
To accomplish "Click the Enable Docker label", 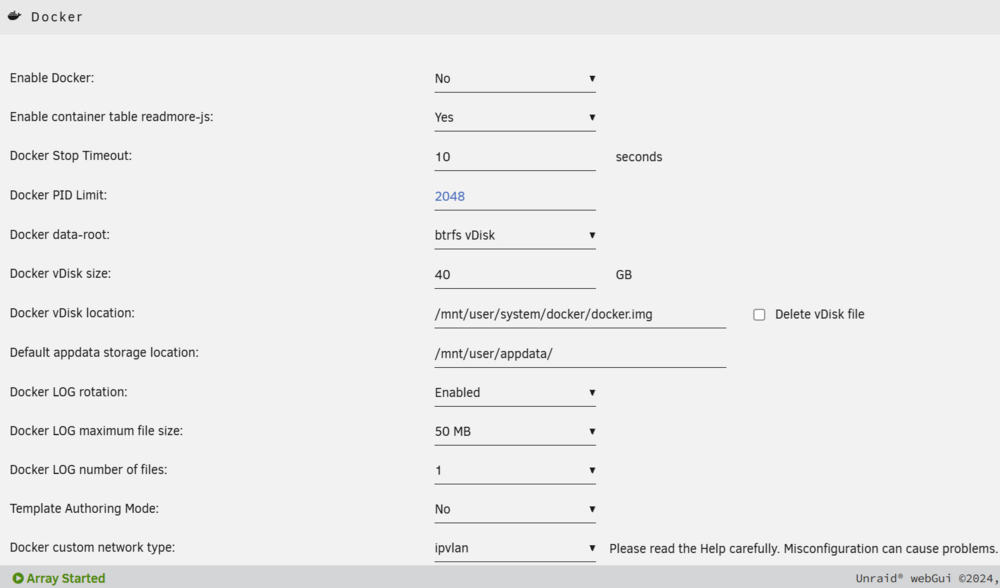I will pyautogui.click(x=52, y=78).
